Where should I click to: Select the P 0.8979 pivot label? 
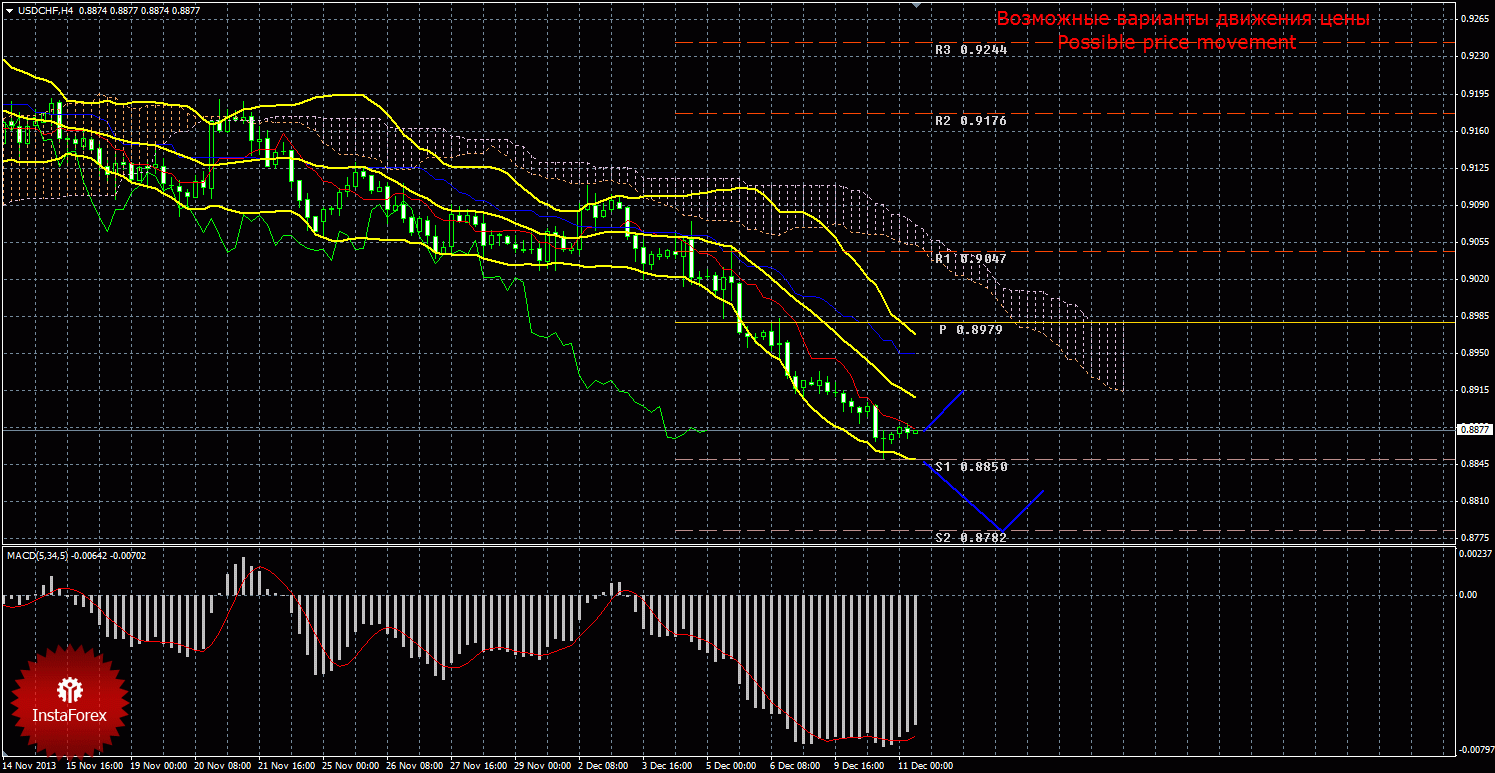tap(971, 329)
